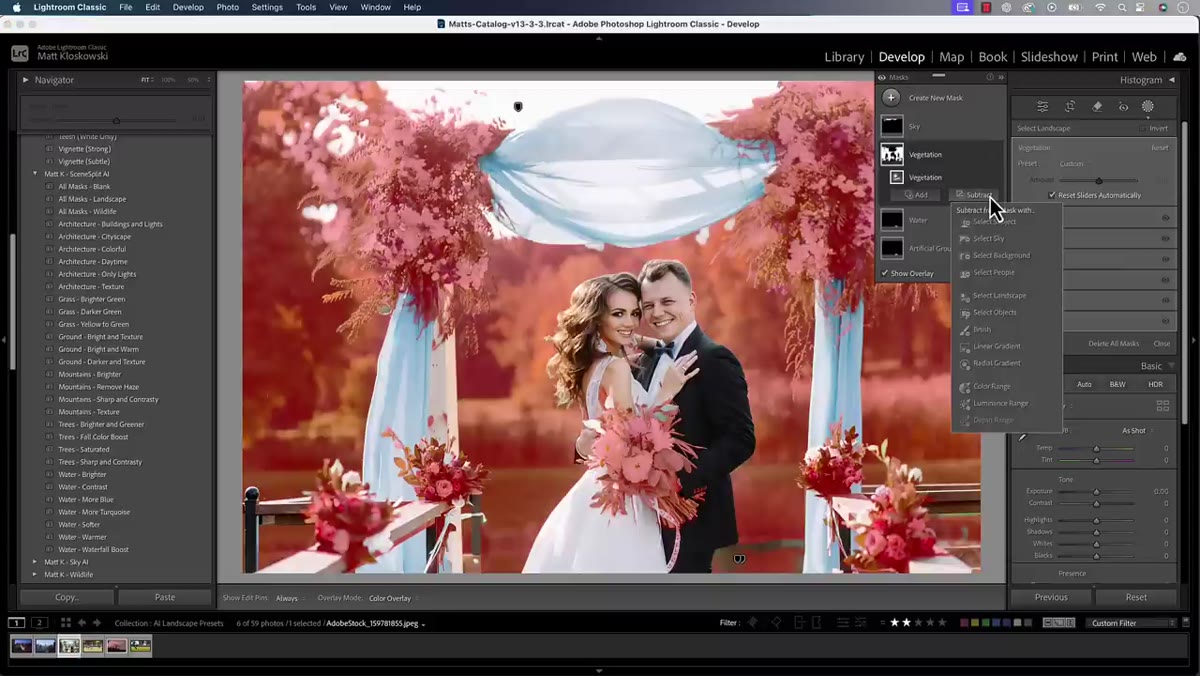This screenshot has width=1200, height=676.
Task: Expand the Matt K - Sky AI preset group
Action: point(35,562)
